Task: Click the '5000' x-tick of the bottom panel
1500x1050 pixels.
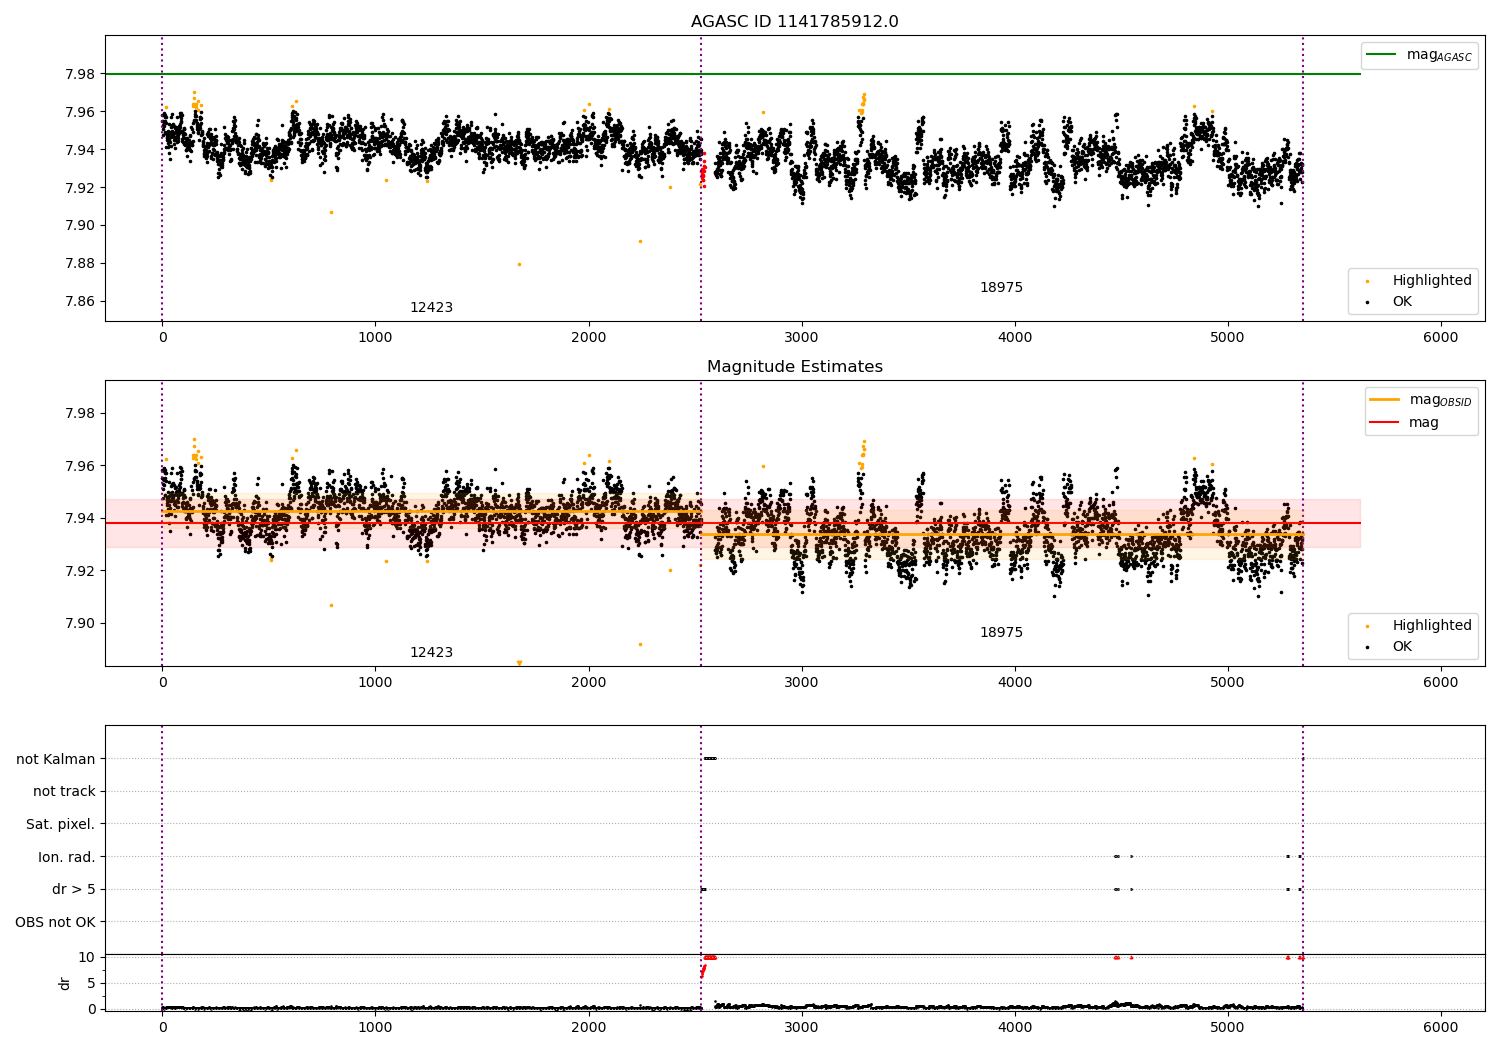Action: (1228, 1027)
